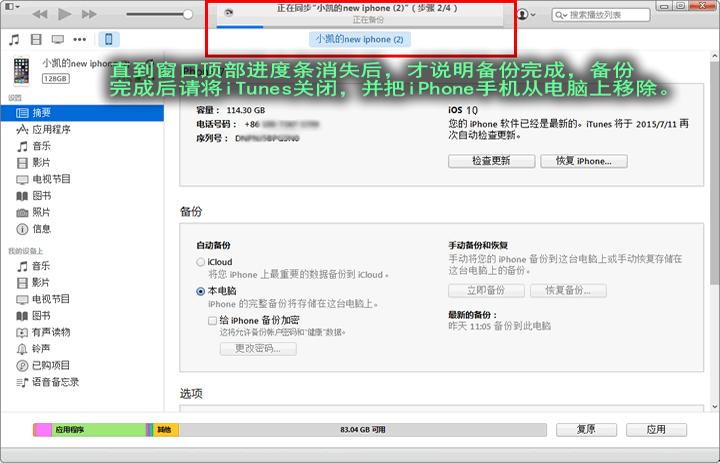Viewport: 720px width, 463px height.
Task: Click the 更改密码... button
Action: [258, 349]
